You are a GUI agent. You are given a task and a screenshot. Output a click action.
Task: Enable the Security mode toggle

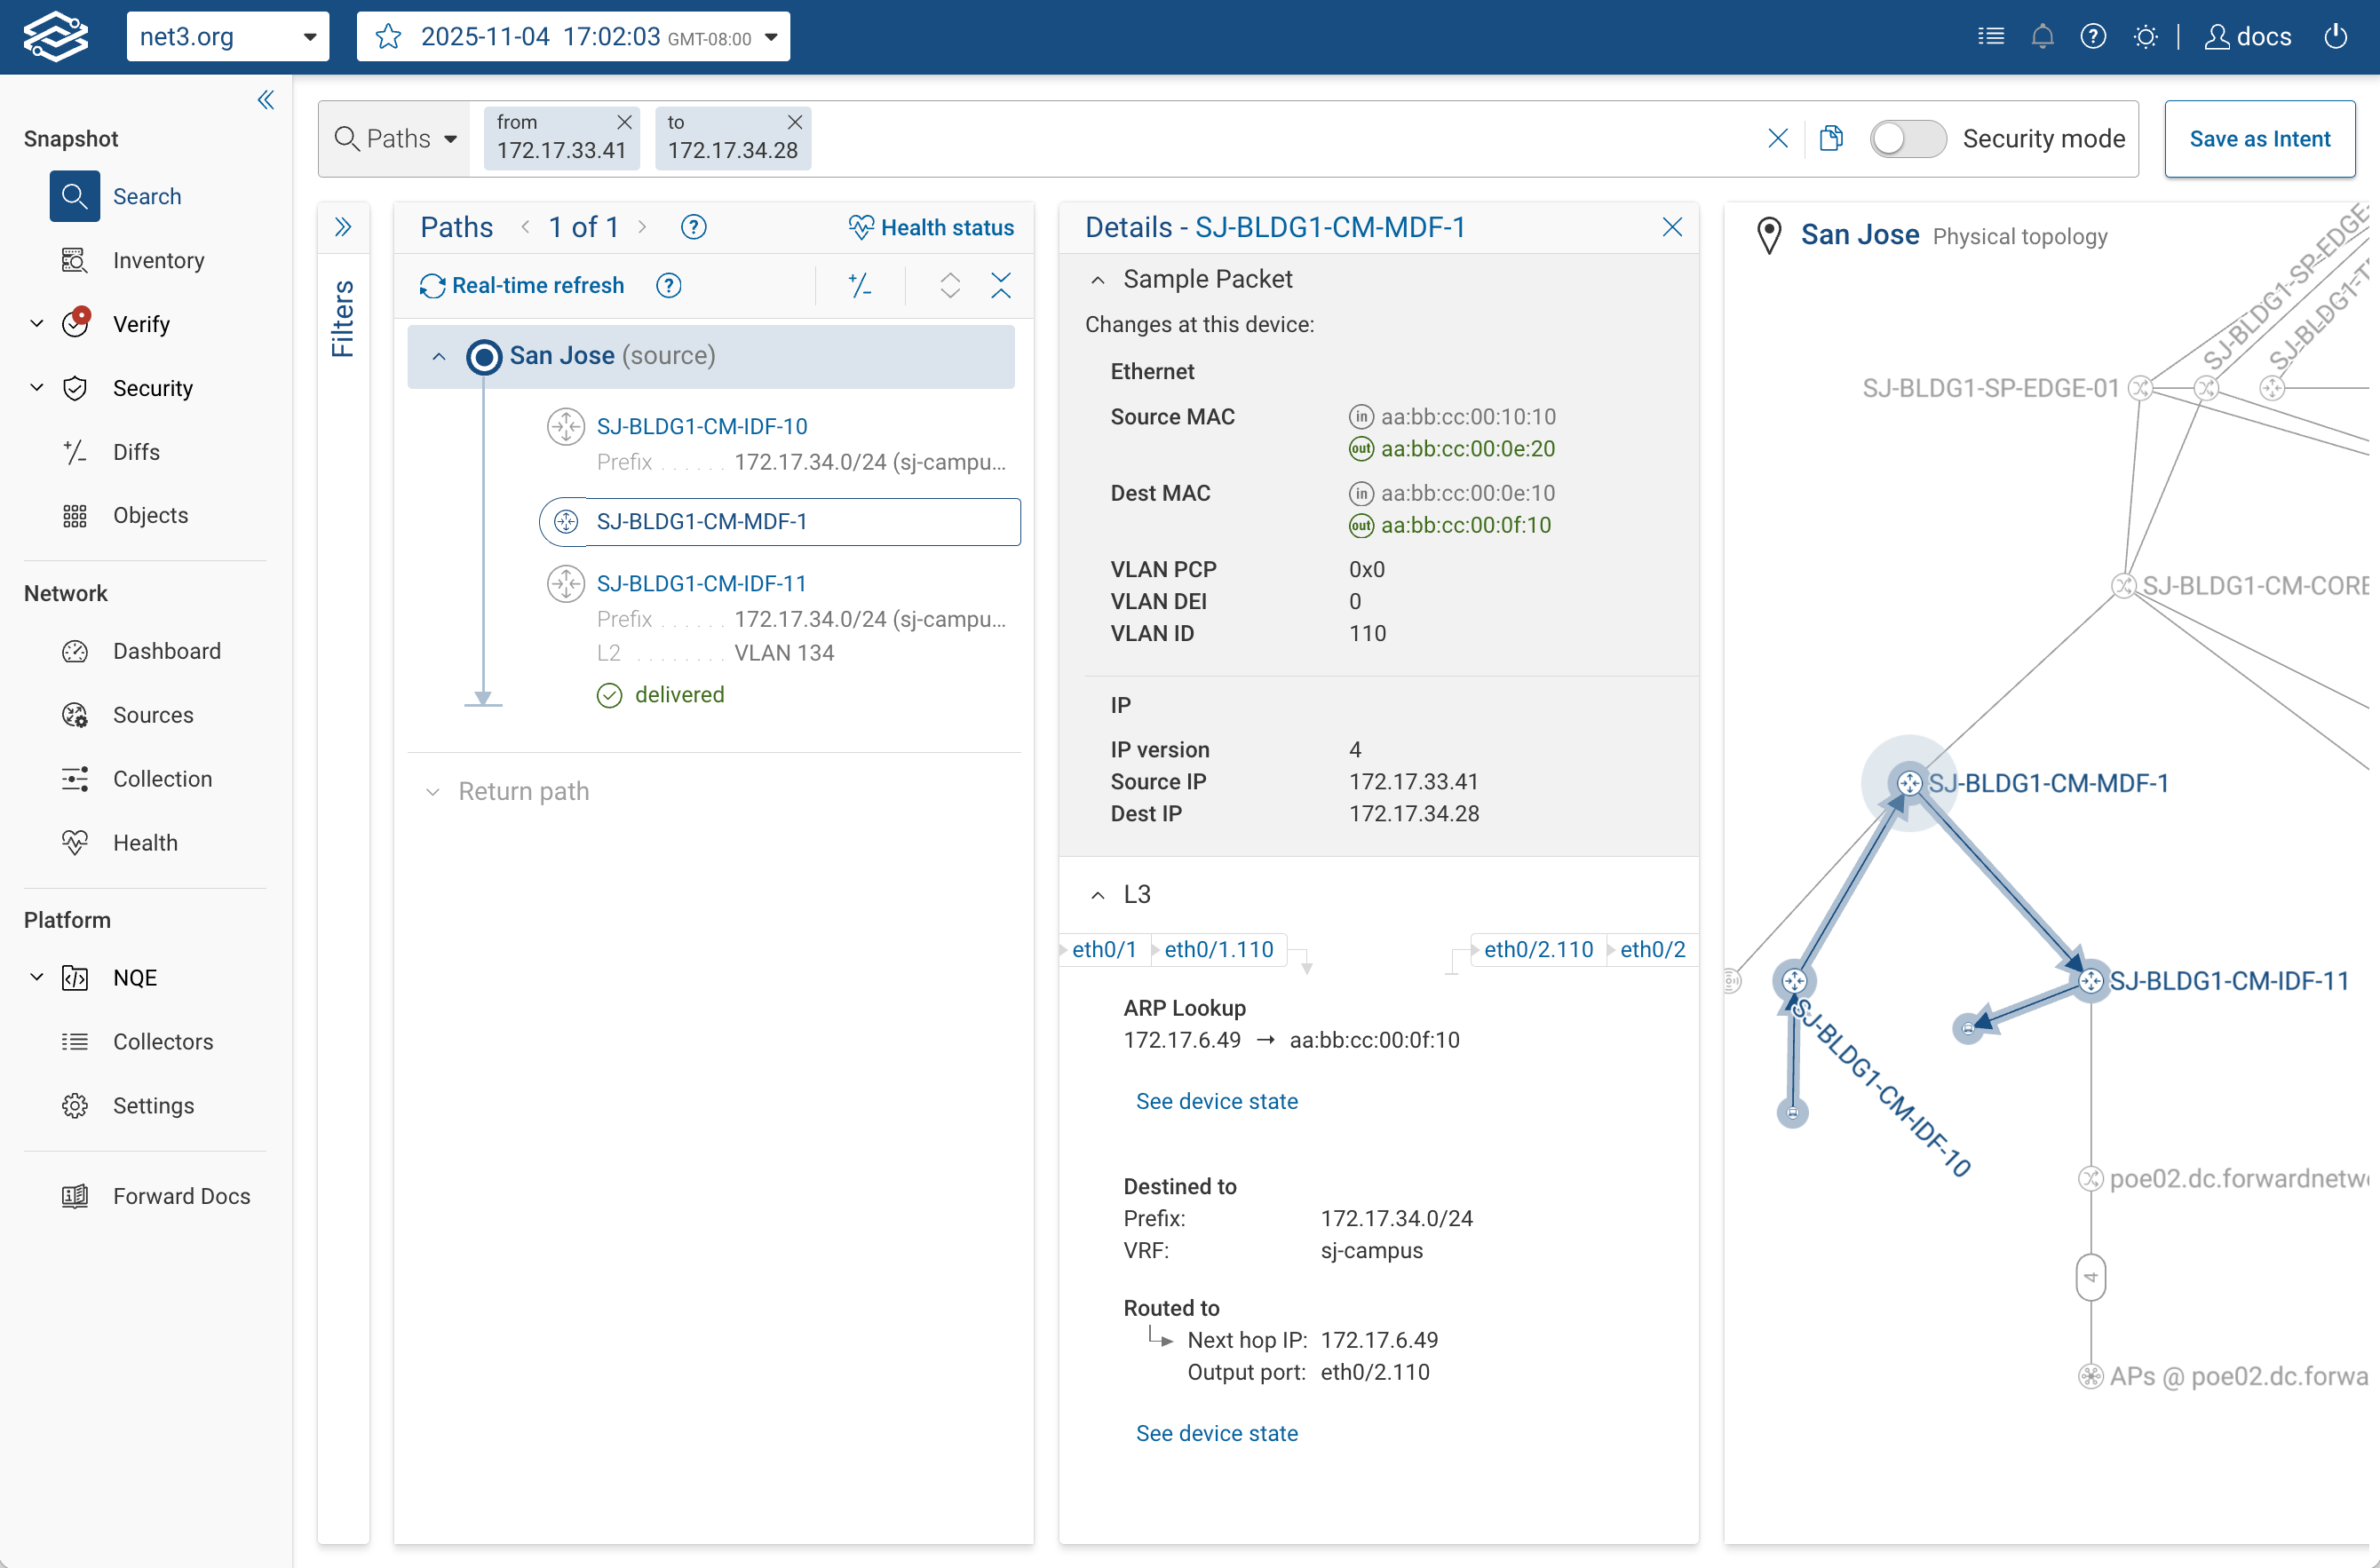(x=1907, y=138)
